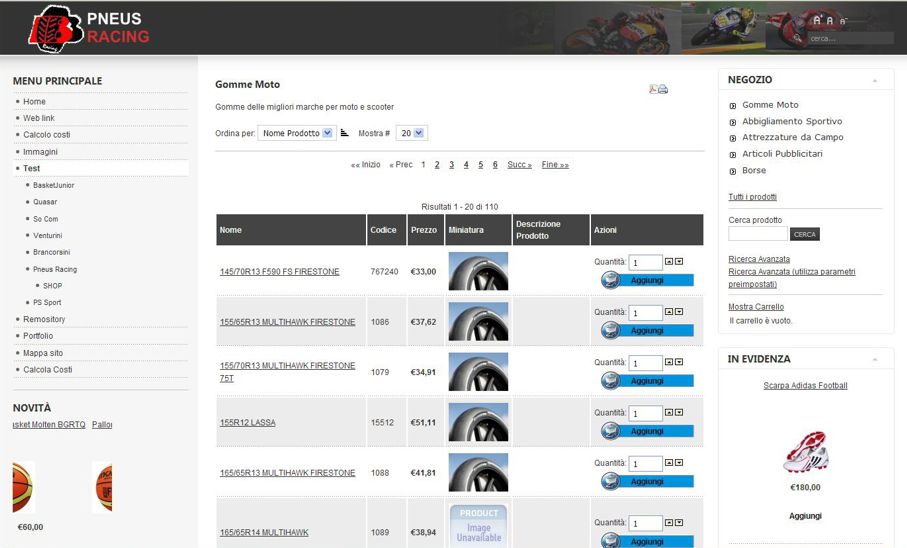The image size is (907, 548).
Task: Click the arrow icon beside Gomme Moto
Action: click(x=733, y=105)
